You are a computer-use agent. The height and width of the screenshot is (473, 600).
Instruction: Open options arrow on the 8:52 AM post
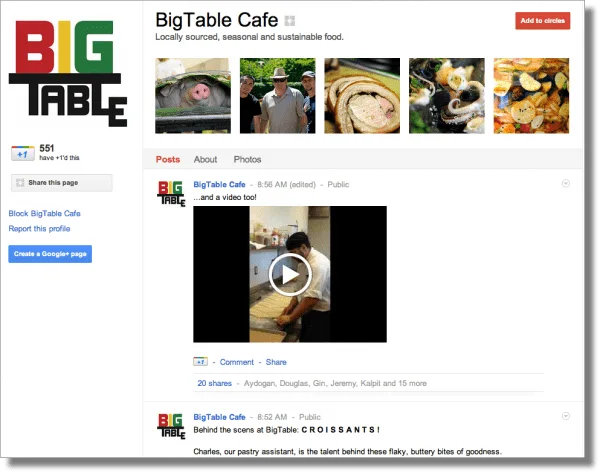point(566,416)
